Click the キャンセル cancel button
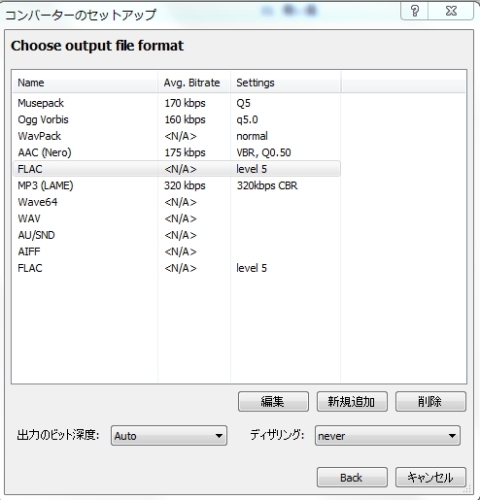This screenshot has height=500, width=480. 430,477
